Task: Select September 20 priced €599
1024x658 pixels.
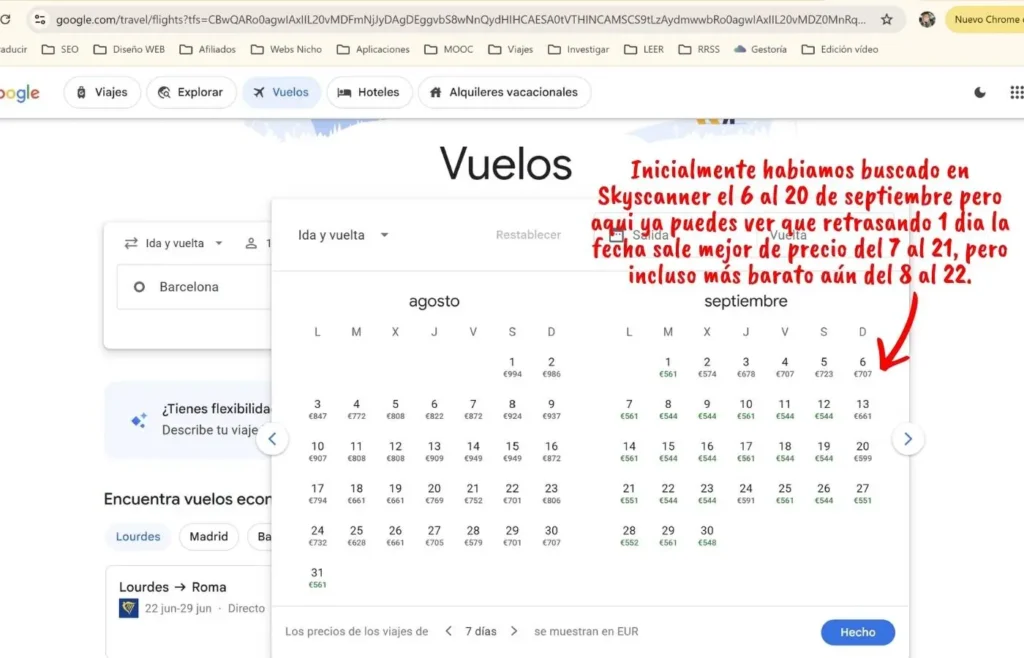Action: click(x=863, y=452)
